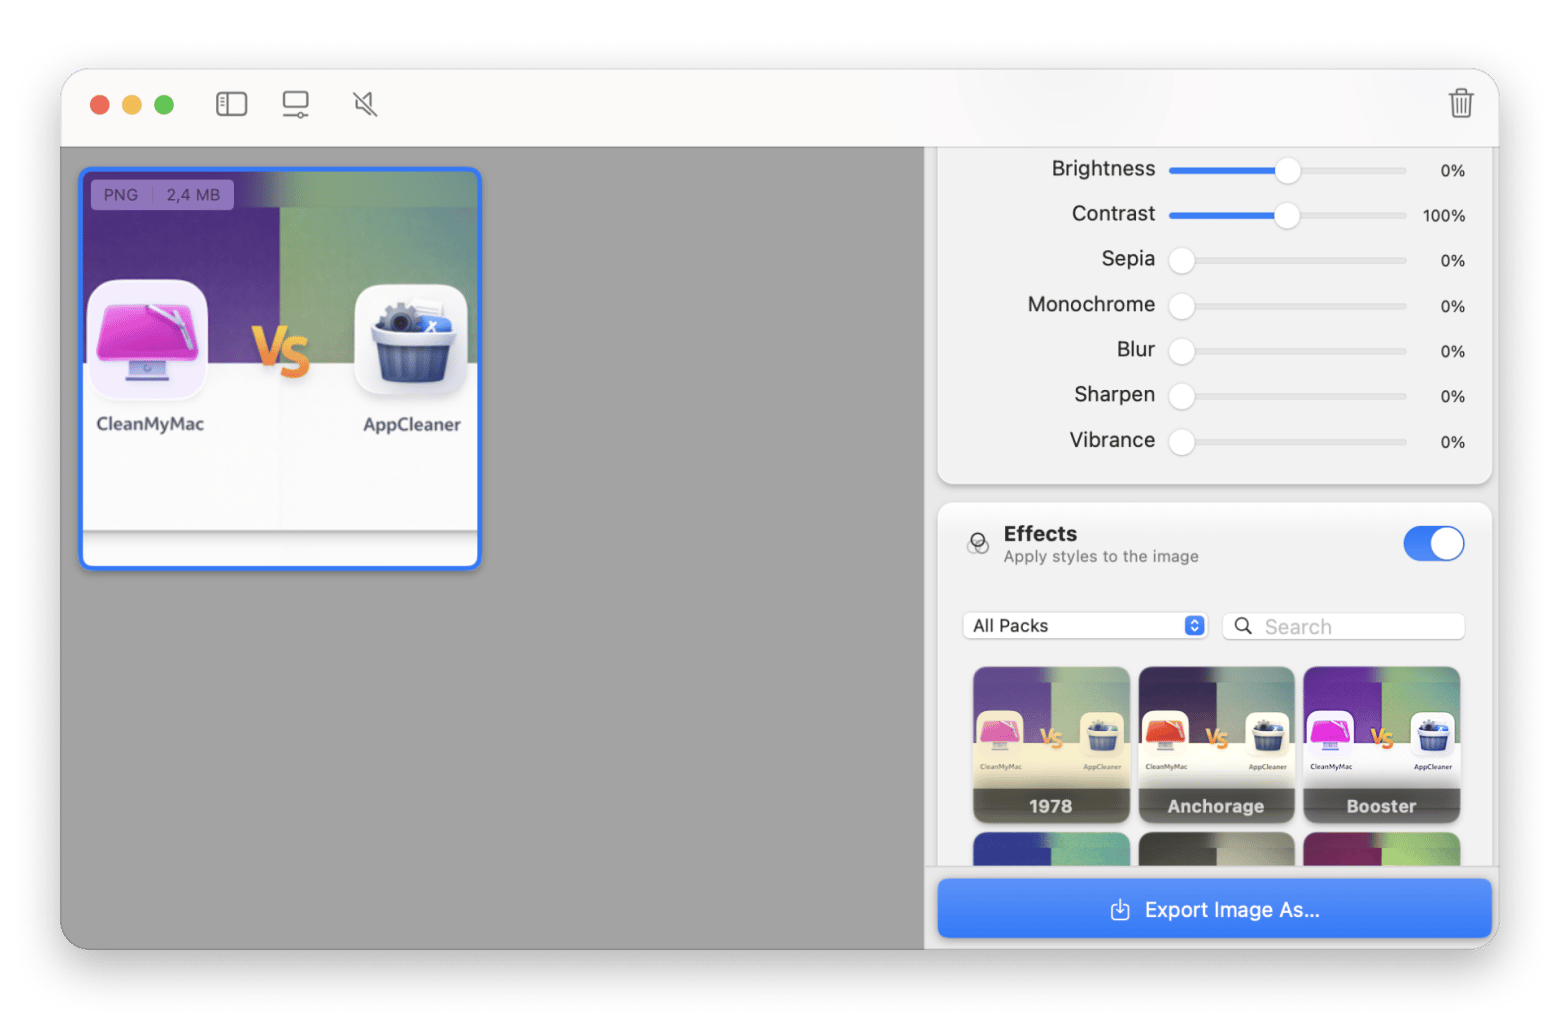This screenshot has height=1030, width=1560.
Task: Click the trash icon to delete image
Action: [1460, 103]
